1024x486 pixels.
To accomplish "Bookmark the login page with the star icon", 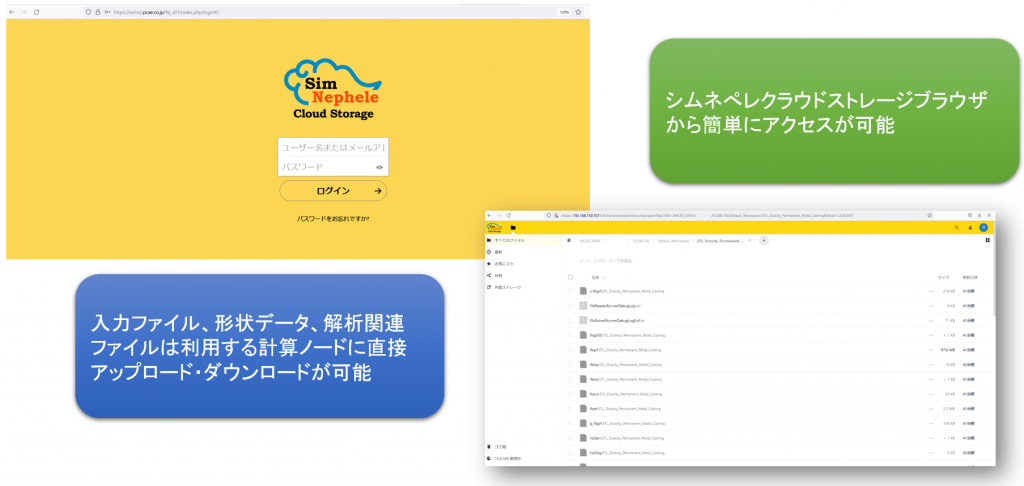I will click(578, 12).
